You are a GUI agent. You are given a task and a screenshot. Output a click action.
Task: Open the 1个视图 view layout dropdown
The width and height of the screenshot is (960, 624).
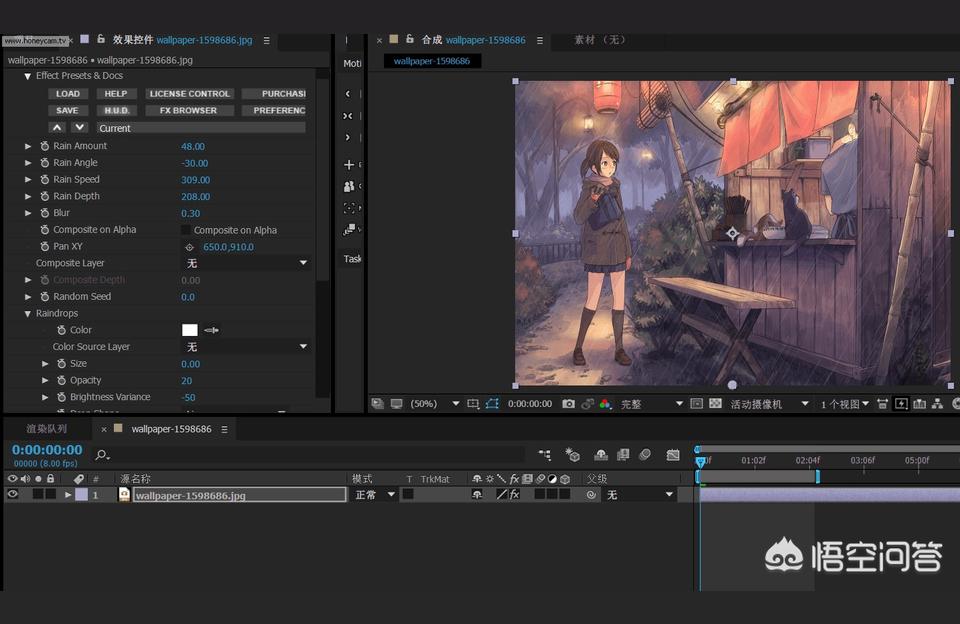[x=845, y=404]
